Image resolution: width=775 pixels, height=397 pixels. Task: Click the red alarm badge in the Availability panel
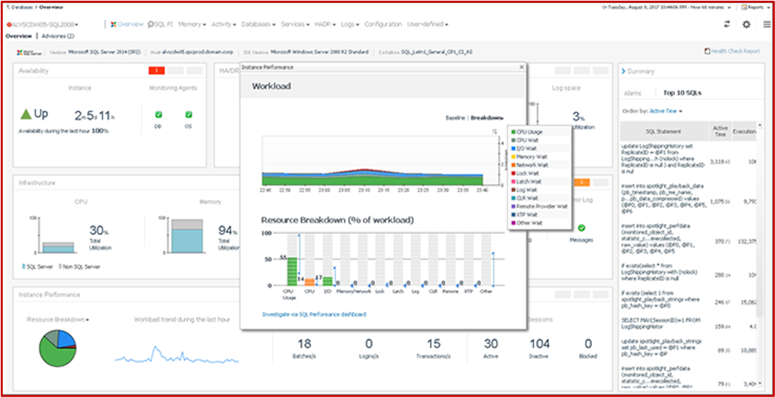pos(156,71)
